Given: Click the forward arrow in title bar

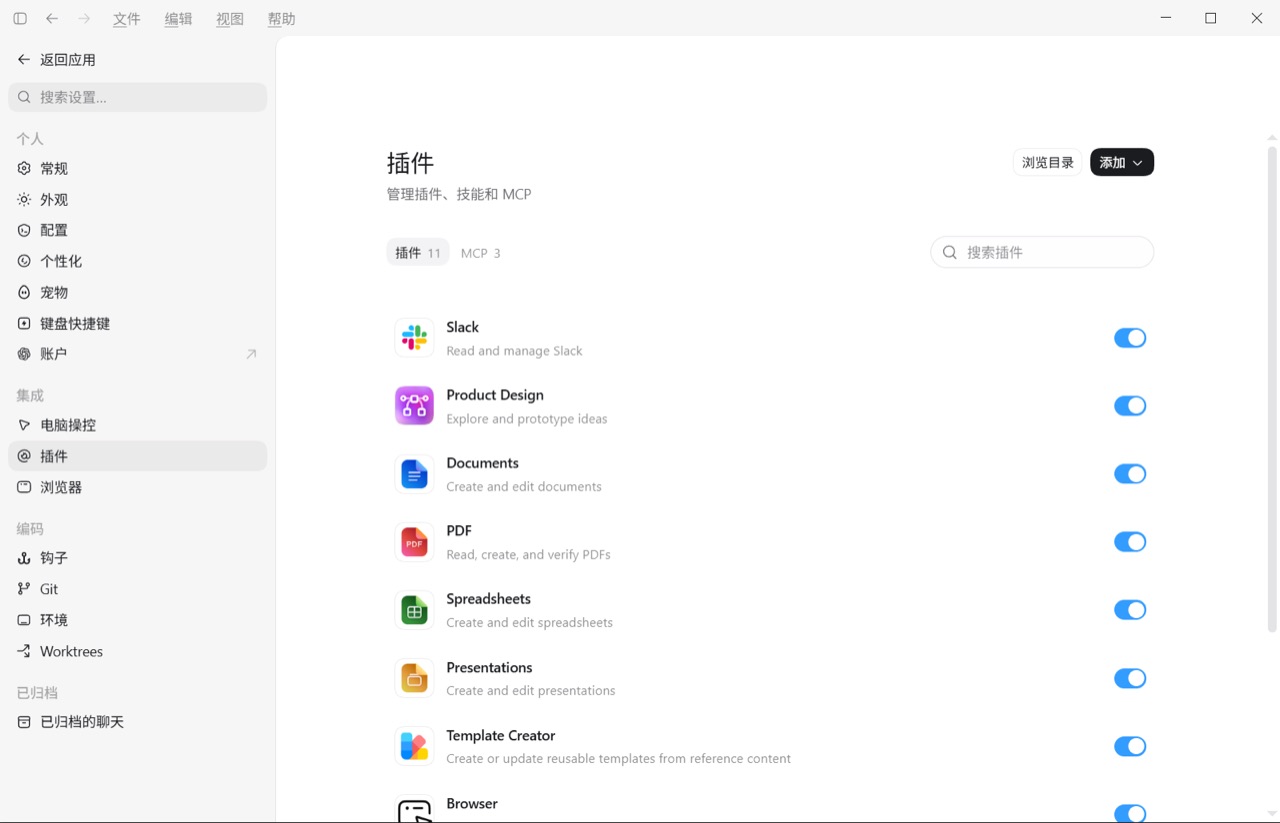Looking at the screenshot, I should pyautogui.click(x=84, y=19).
